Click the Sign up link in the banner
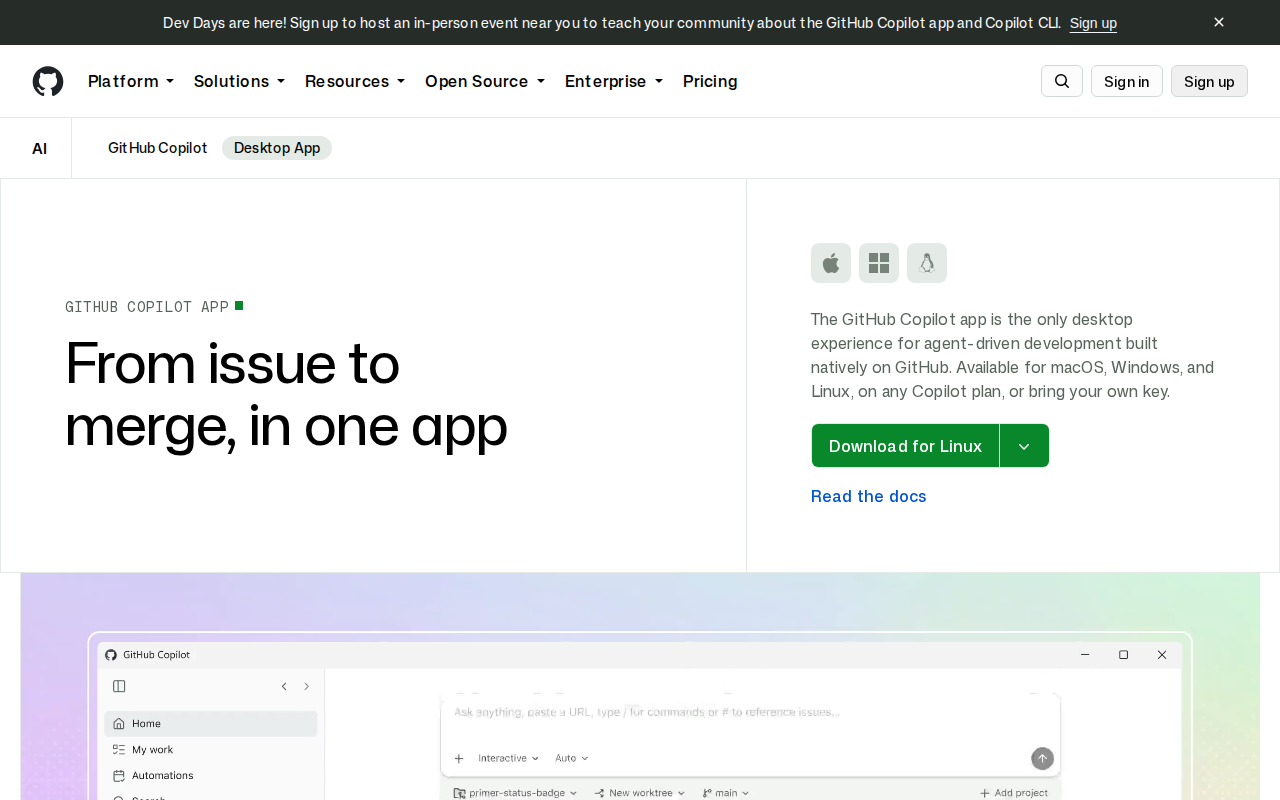Viewport: 1280px width, 800px height. coord(1093,23)
